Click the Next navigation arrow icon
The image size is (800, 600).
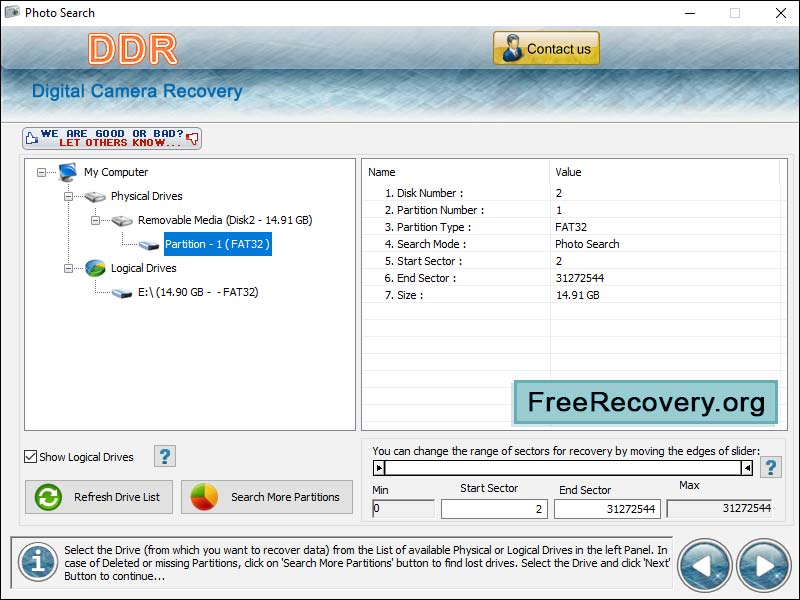point(762,565)
